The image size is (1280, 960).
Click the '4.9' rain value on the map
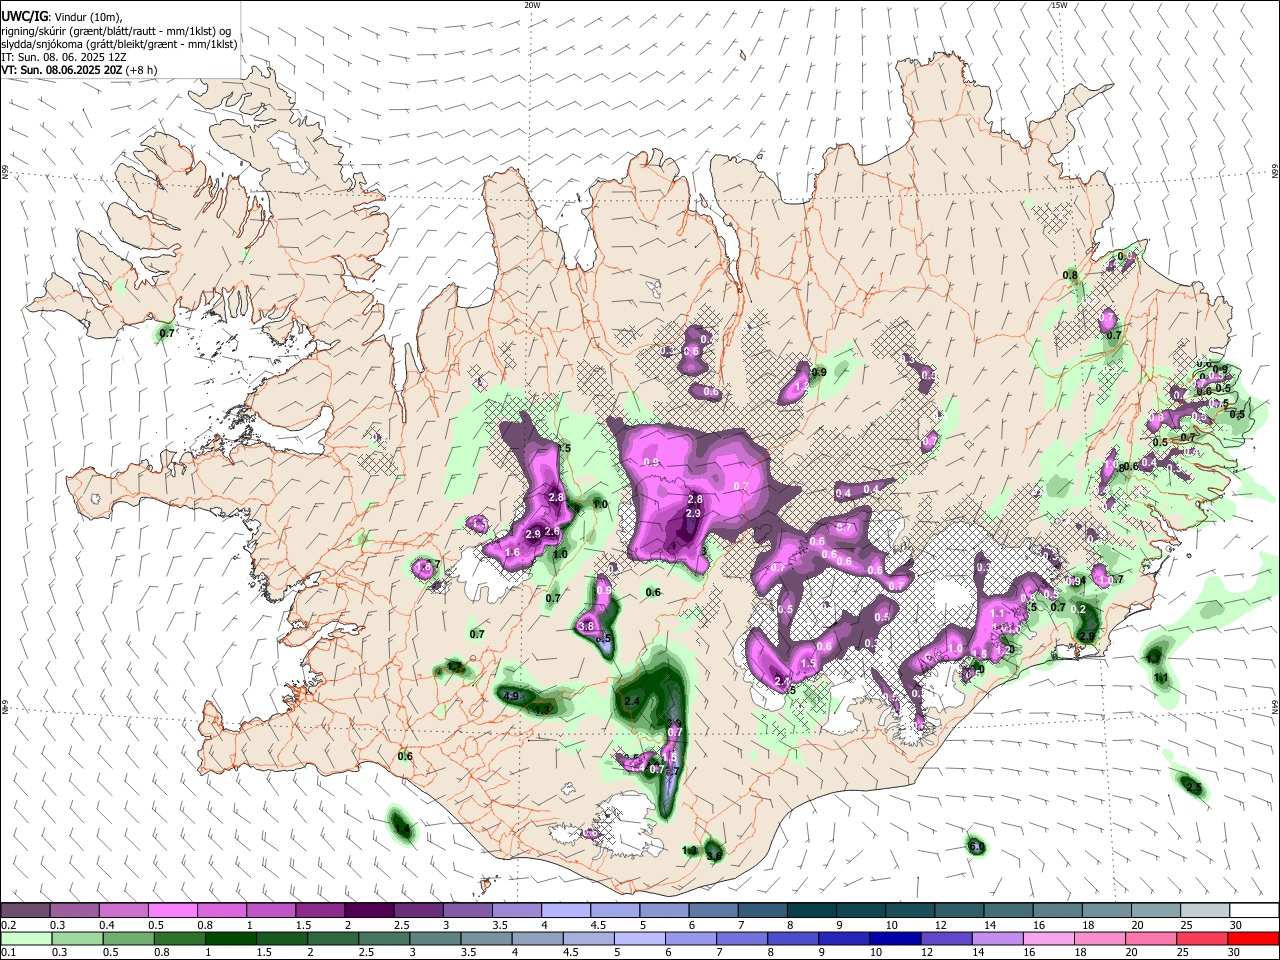point(511,696)
